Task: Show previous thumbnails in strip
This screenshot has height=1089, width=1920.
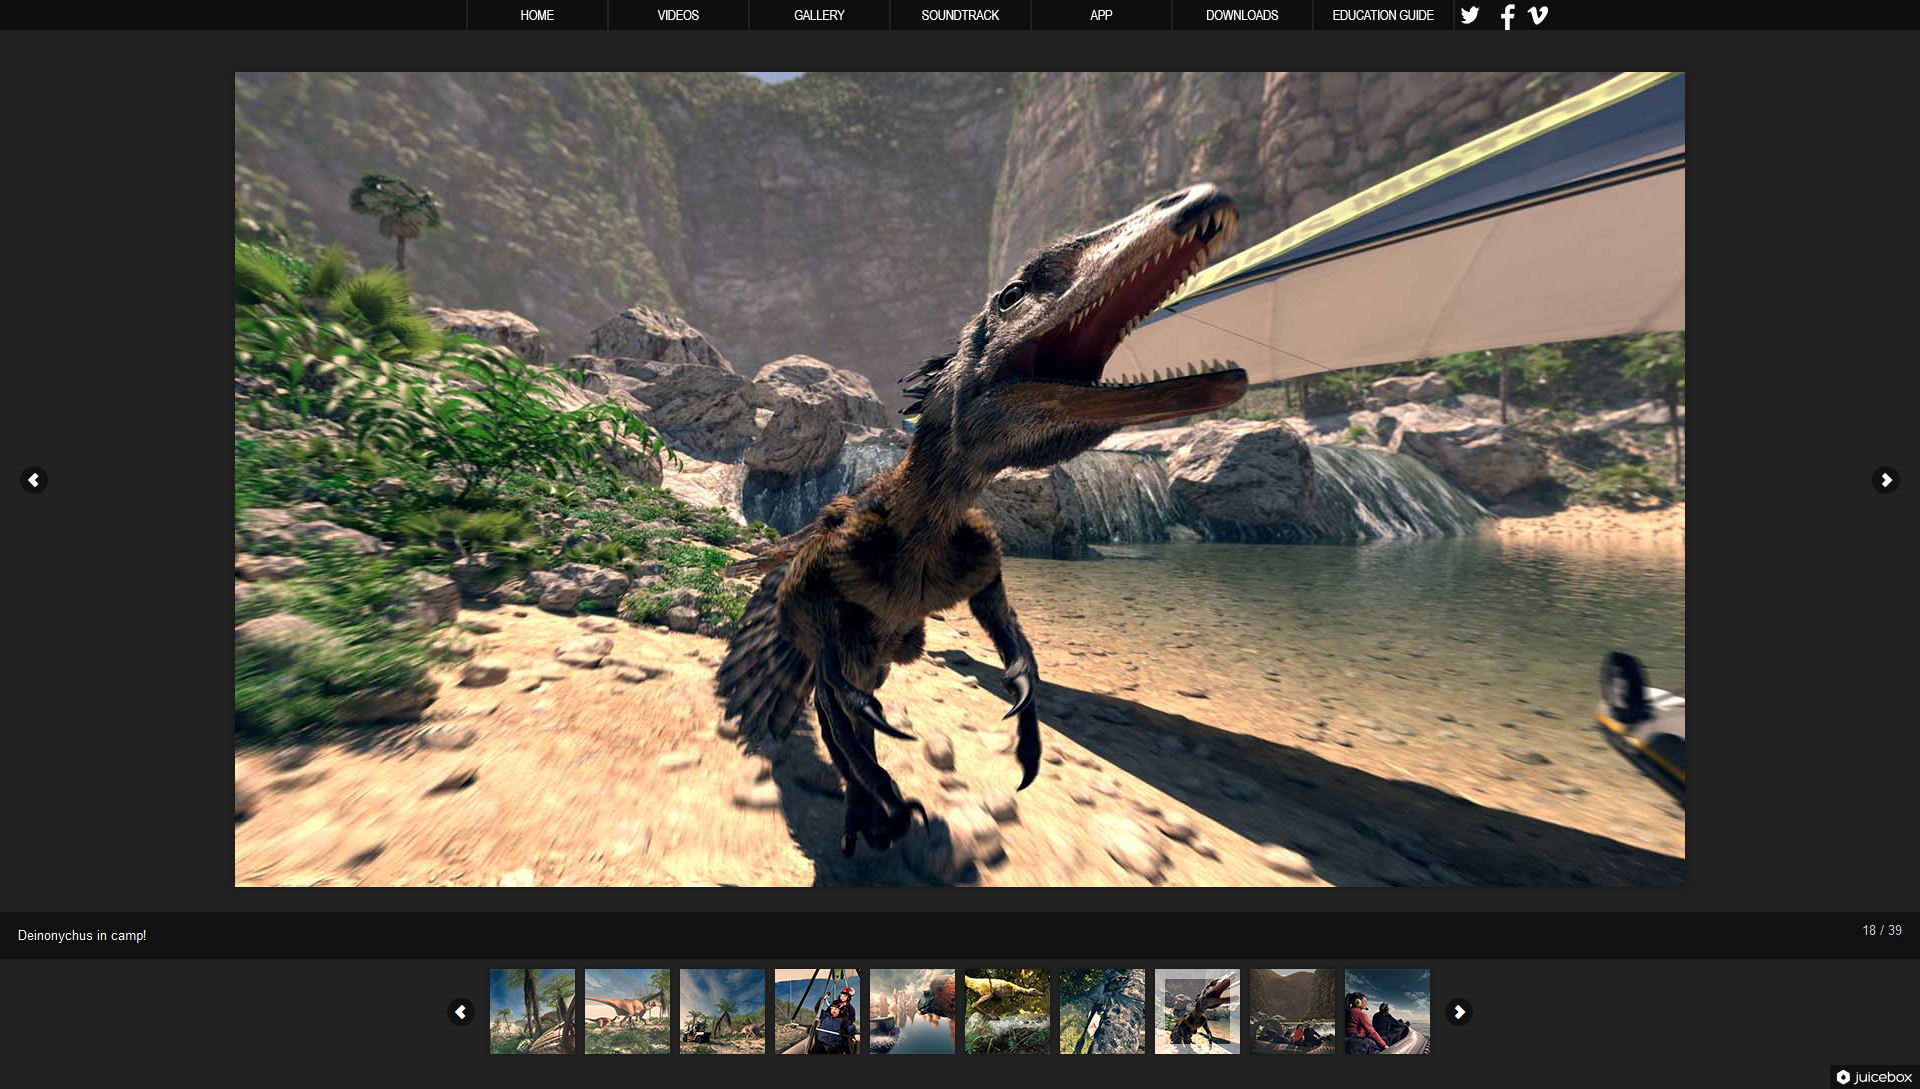Action: [460, 1012]
